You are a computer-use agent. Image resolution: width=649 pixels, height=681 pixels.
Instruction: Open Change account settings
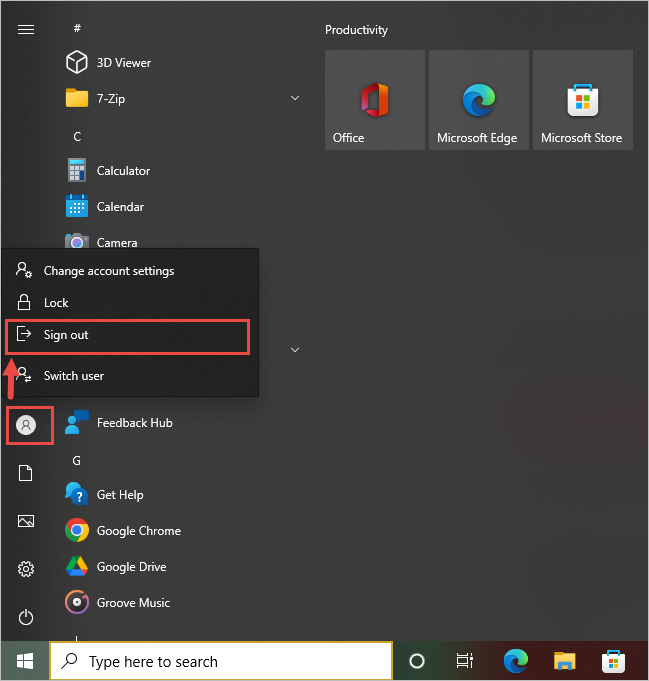(x=108, y=271)
